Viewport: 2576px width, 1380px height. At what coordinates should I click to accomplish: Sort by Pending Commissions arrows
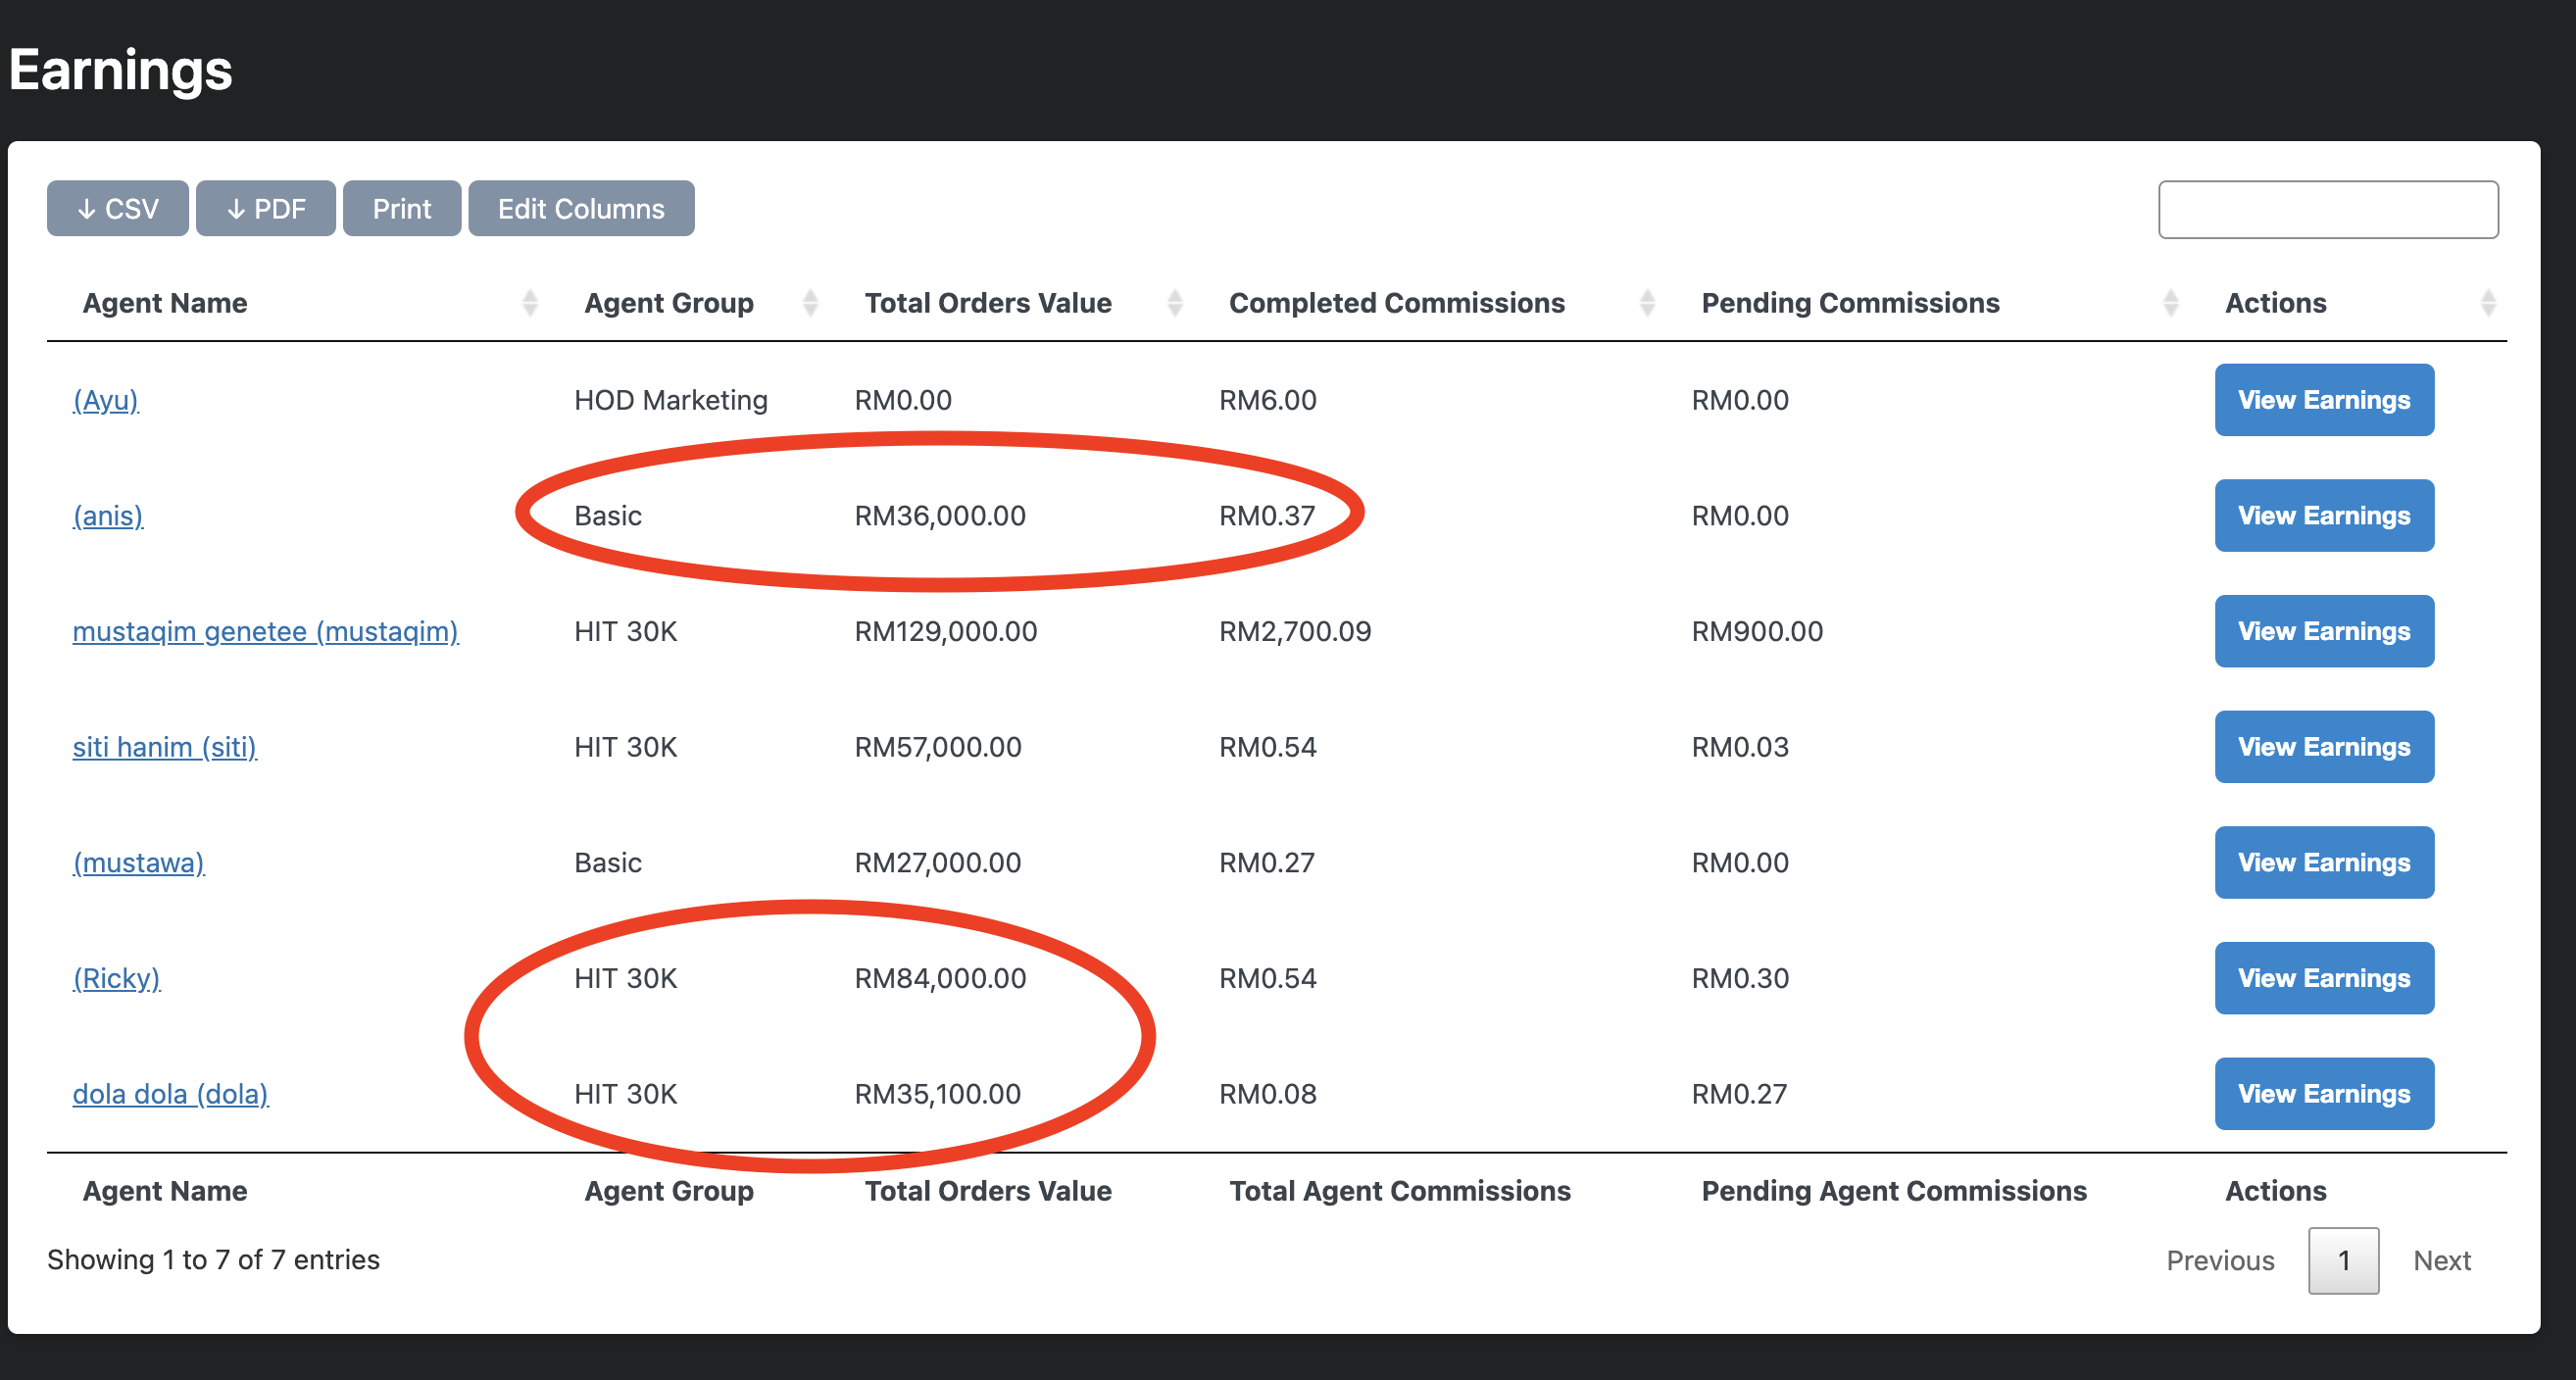pyautogui.click(x=2170, y=303)
